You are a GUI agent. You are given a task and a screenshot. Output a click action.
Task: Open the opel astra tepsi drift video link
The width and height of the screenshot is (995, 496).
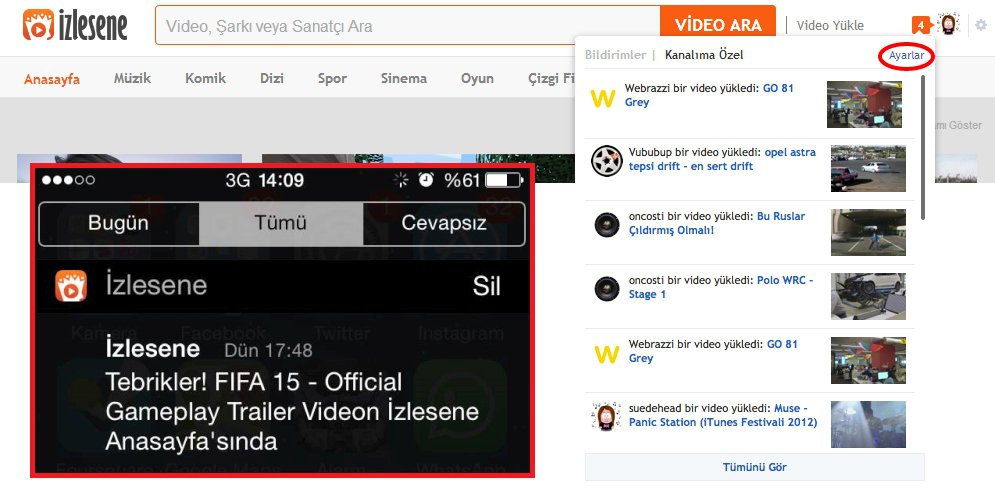tap(722, 159)
